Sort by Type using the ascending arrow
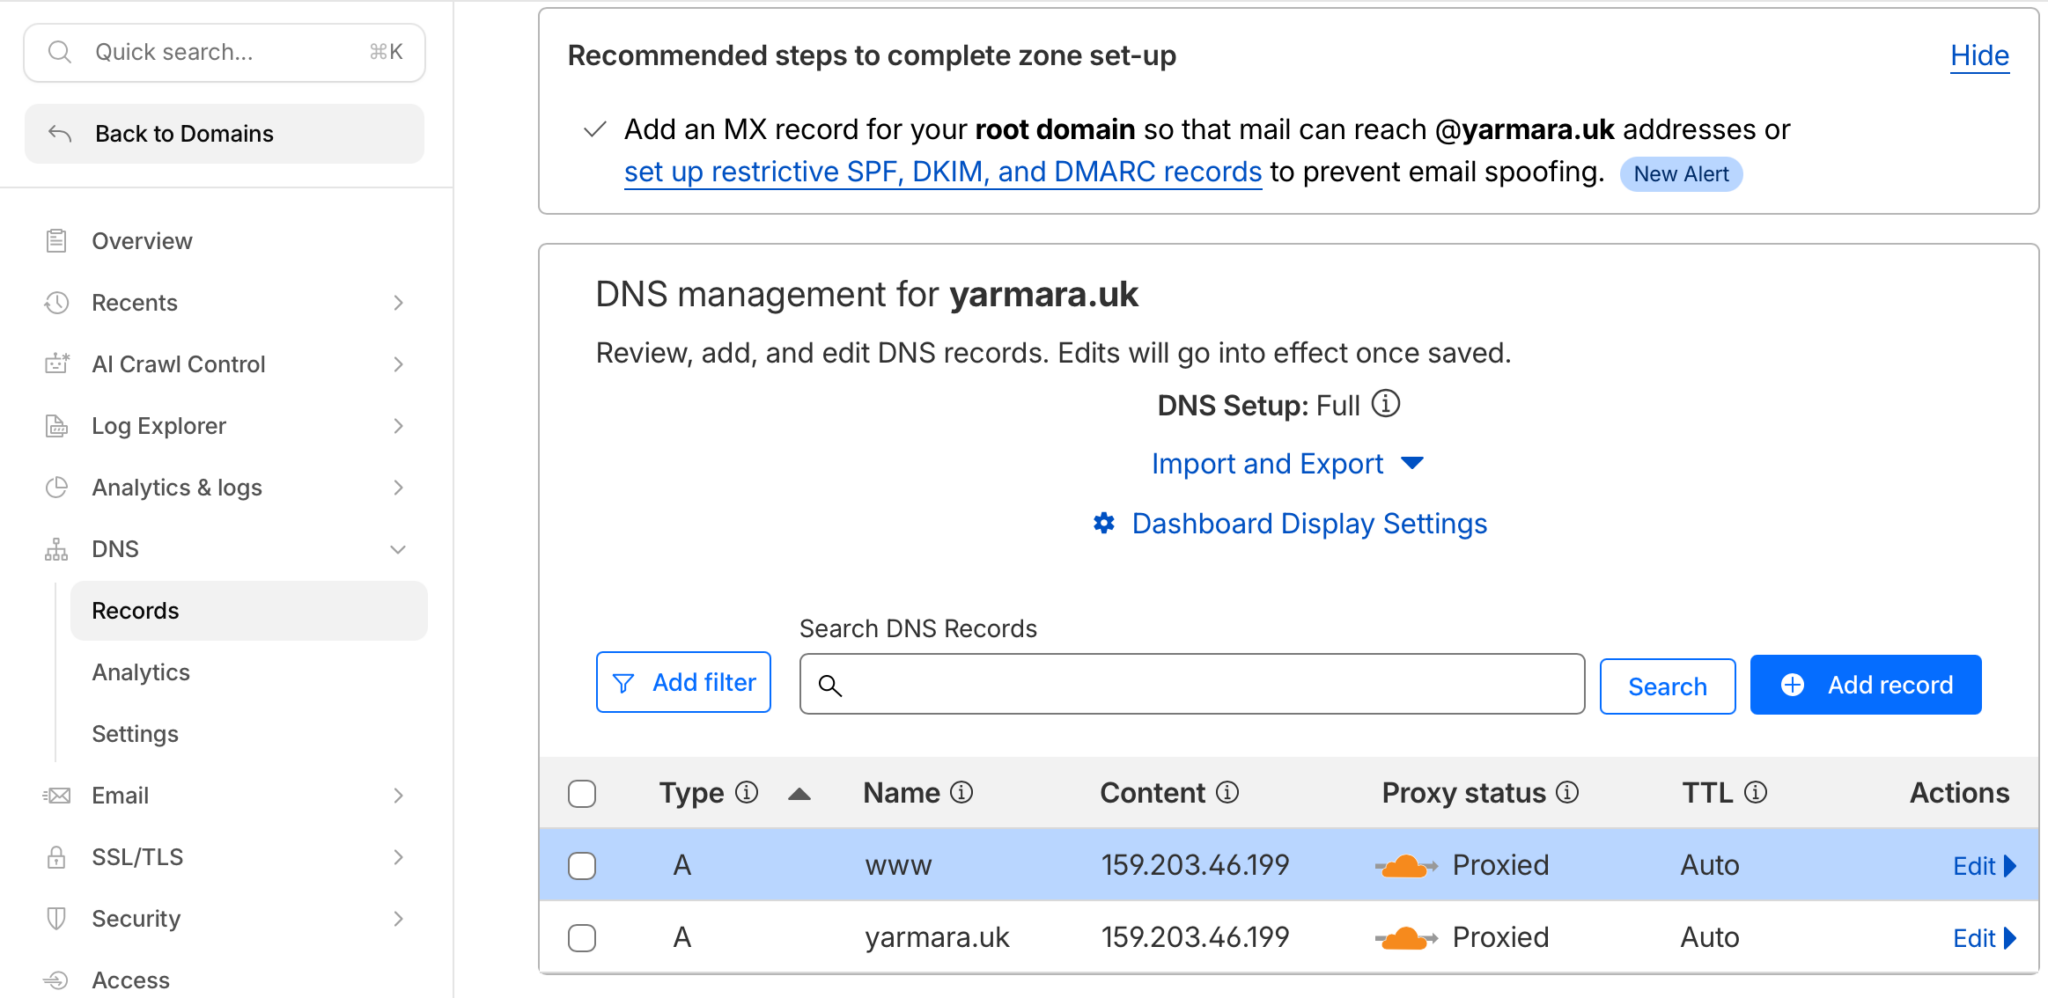The image size is (2048, 998). point(799,794)
